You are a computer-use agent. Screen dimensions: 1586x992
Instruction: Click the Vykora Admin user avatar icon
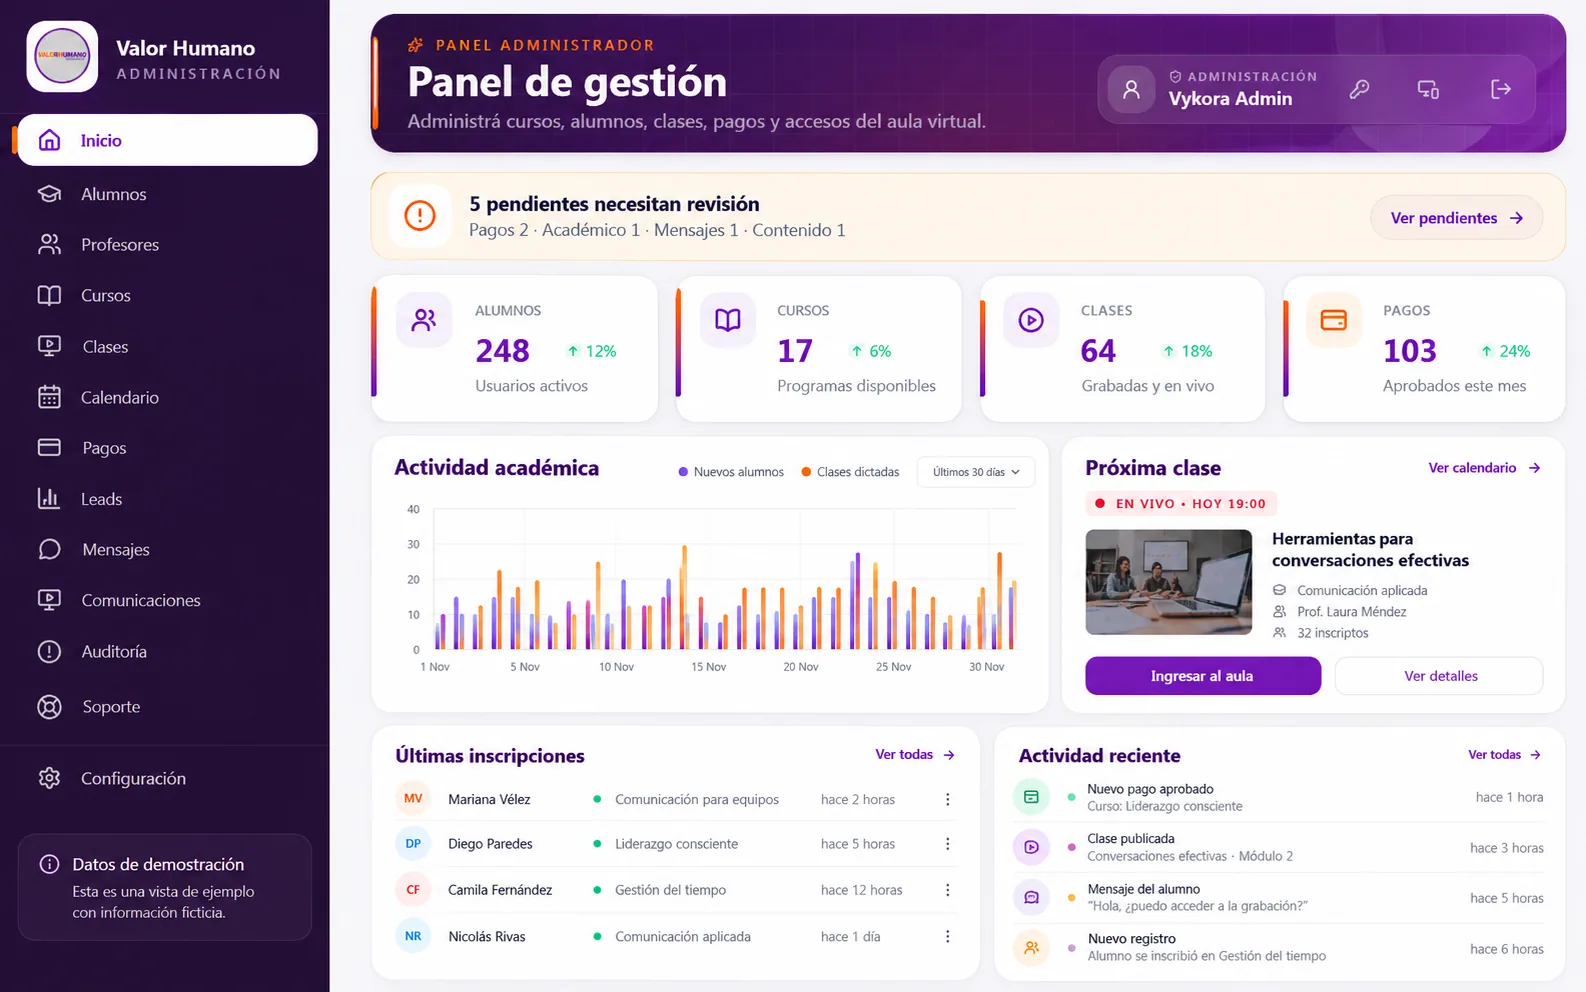point(1131,89)
